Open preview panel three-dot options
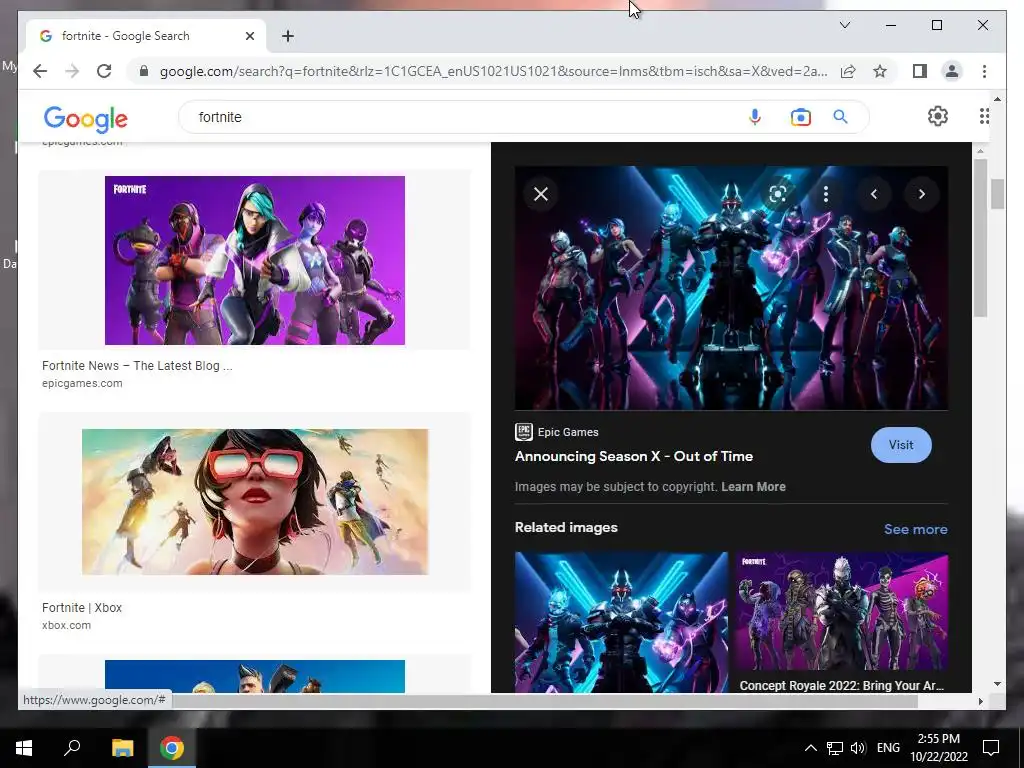Screen dimensions: 1024x768 (x=825, y=194)
